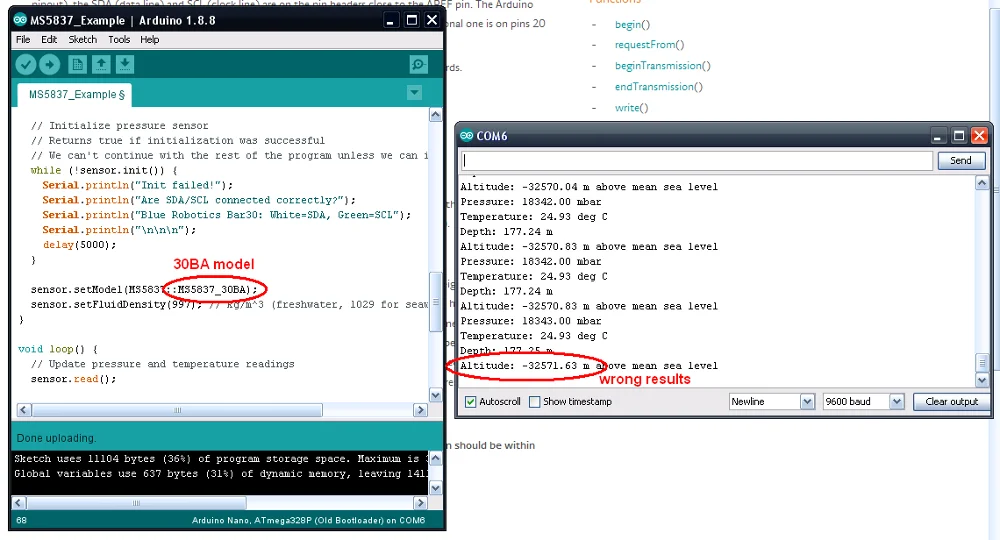Click console output scroll up arrow

[x=436, y=458]
